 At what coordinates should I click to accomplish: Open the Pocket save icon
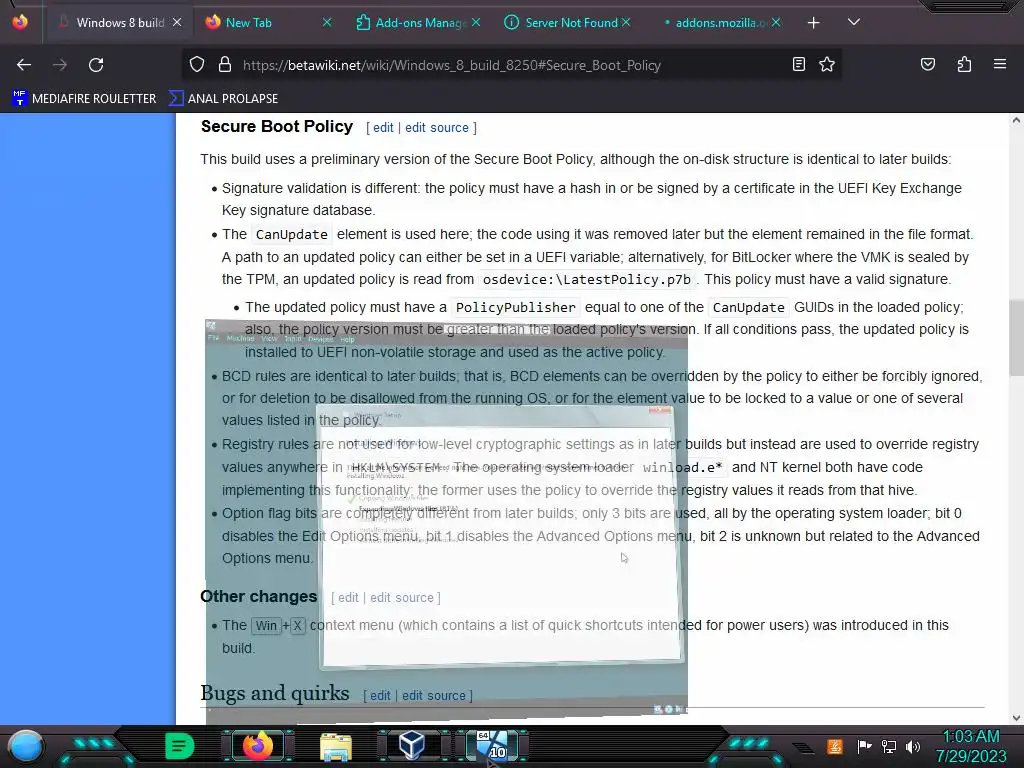coord(927,65)
